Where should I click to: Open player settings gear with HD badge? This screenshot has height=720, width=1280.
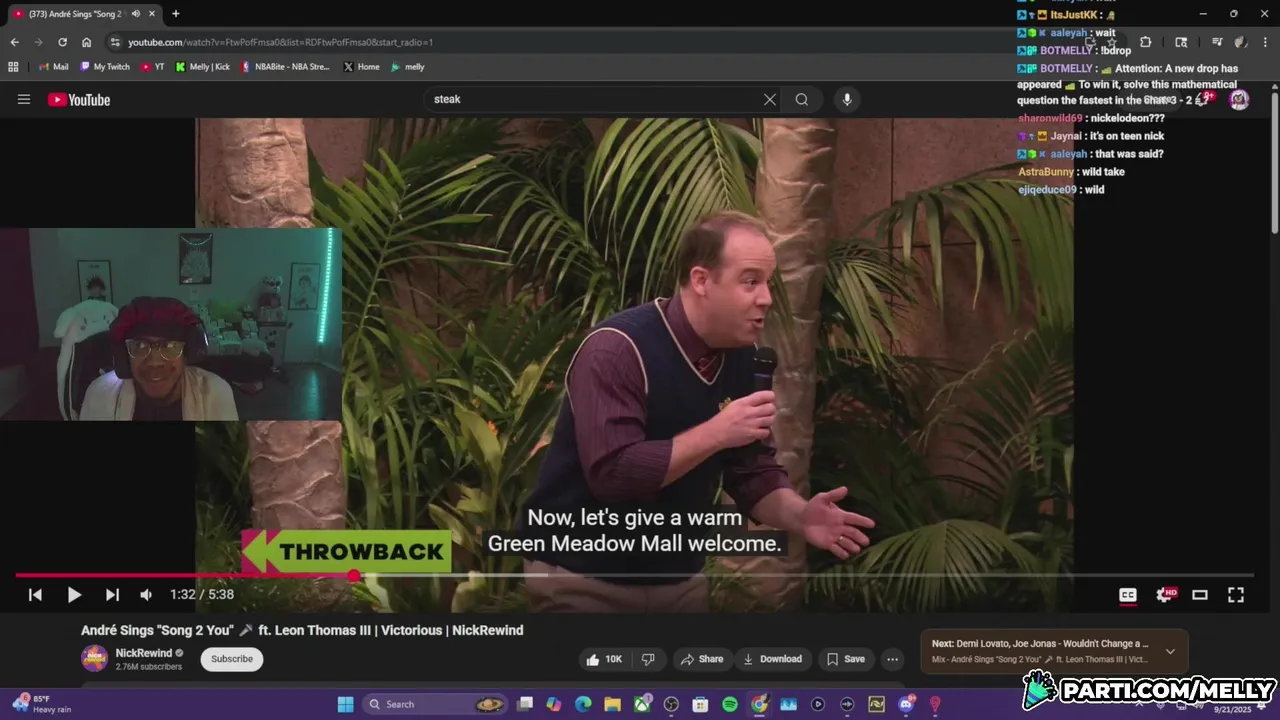pyautogui.click(x=1165, y=594)
